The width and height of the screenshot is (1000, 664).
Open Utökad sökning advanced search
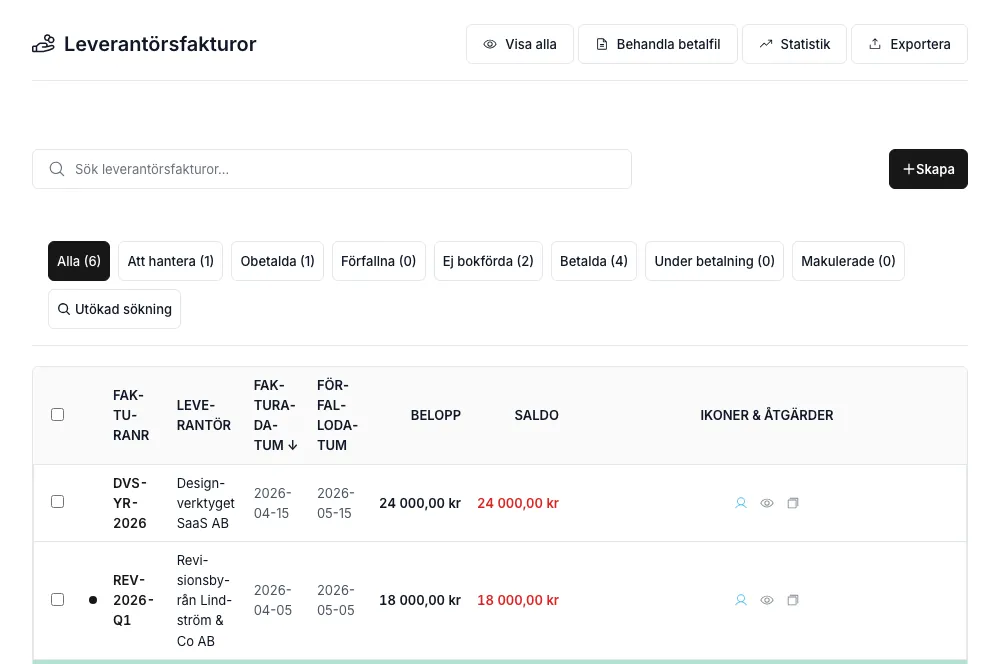click(x=114, y=309)
